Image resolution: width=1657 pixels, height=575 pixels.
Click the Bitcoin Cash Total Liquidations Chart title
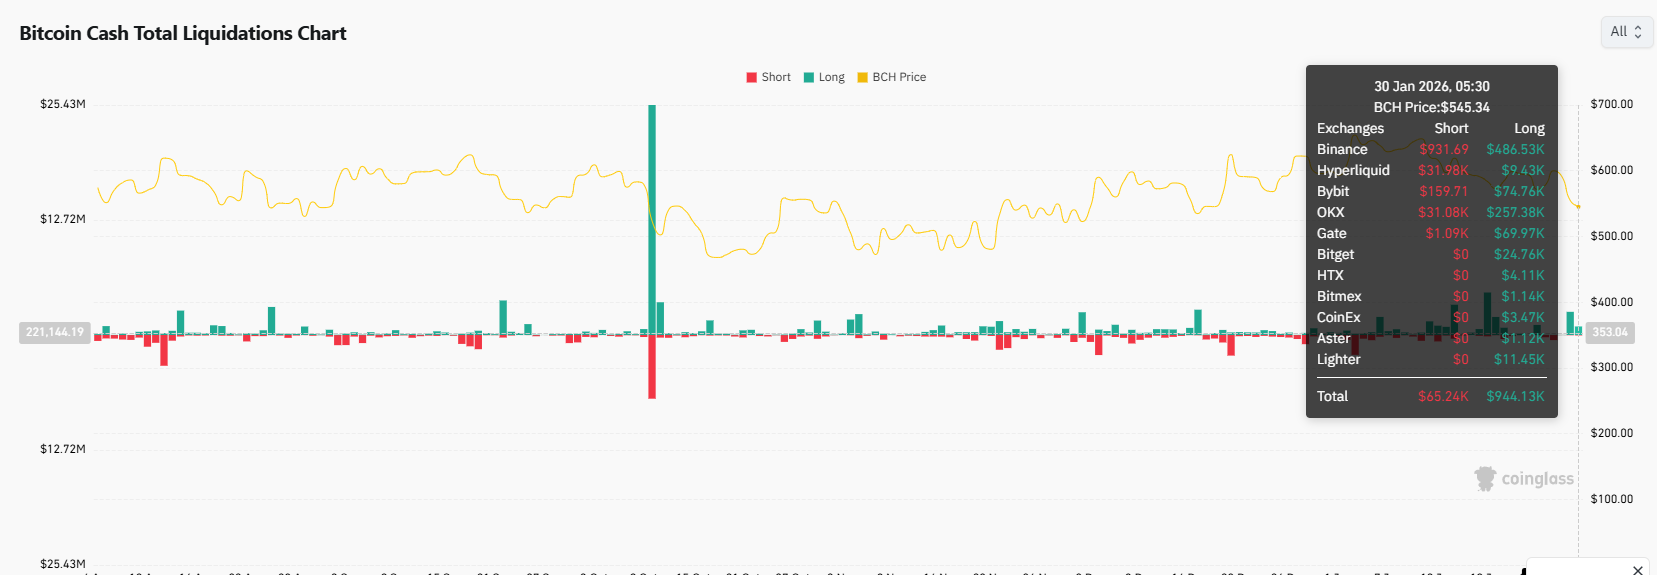[x=183, y=33]
